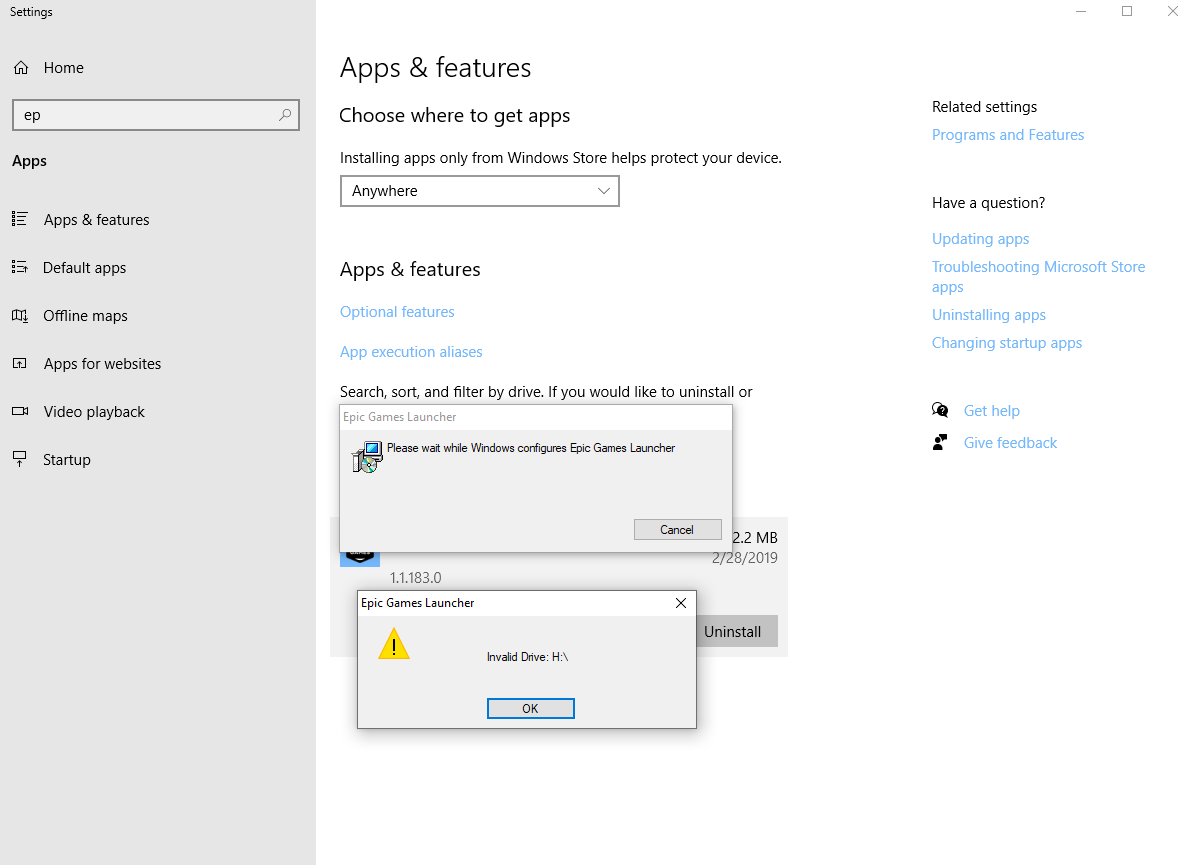Viewport: 1193px width, 865px height.
Task: Open the Default apps sidebar item
Action: (84, 268)
